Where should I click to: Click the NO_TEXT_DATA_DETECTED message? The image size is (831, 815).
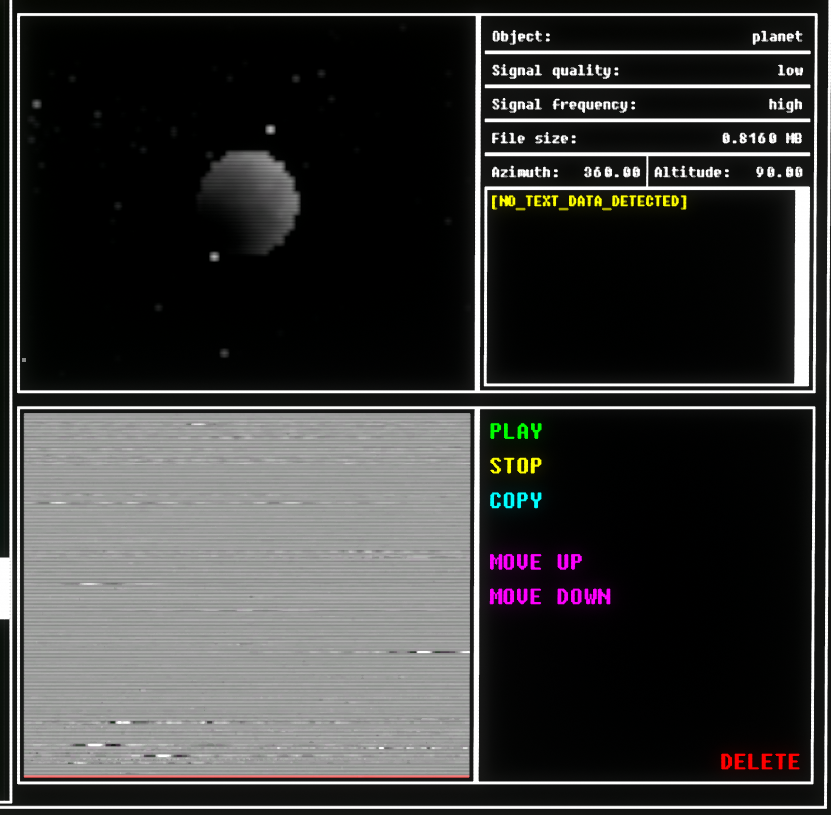(589, 202)
